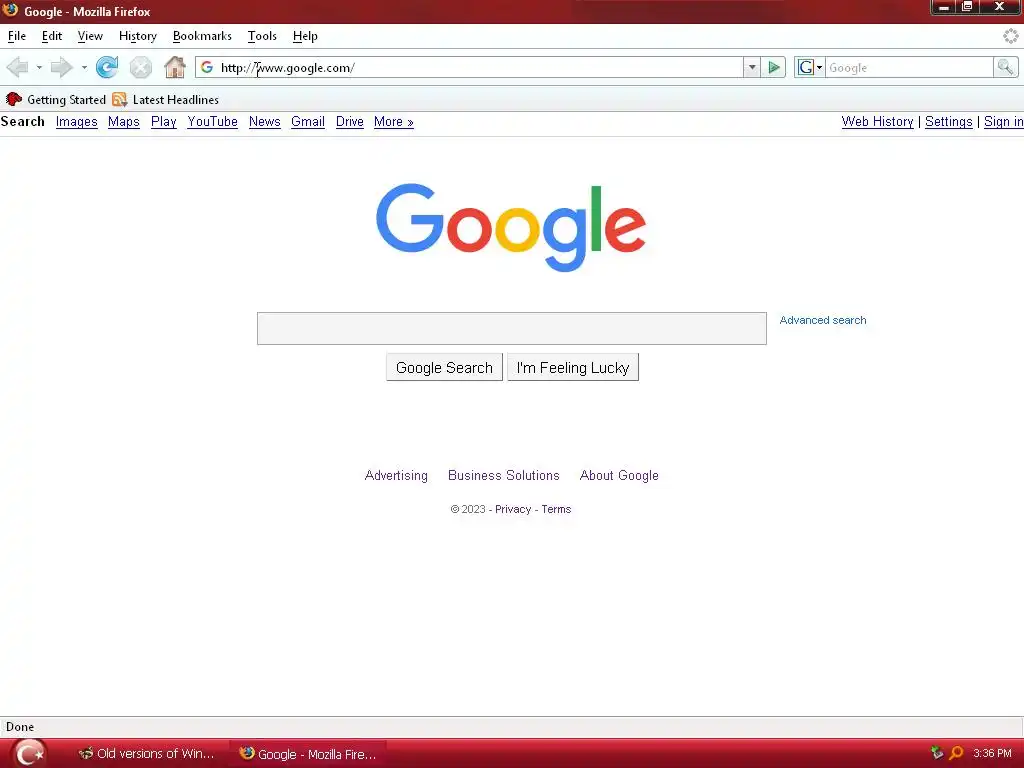Click the Google logo image
The image size is (1024, 768).
pos(511,227)
